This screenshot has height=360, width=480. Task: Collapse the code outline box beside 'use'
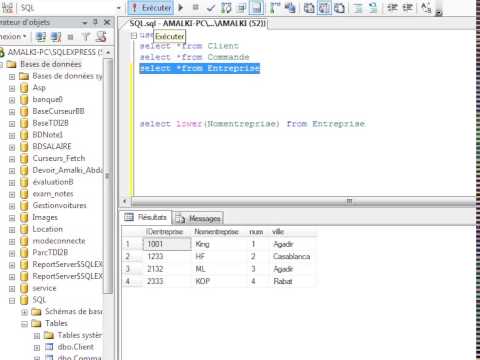[134, 35]
